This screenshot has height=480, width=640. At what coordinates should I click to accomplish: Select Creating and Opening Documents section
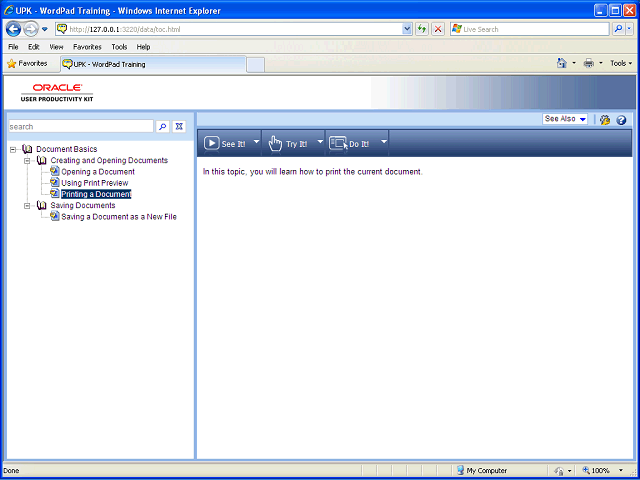click(109, 160)
